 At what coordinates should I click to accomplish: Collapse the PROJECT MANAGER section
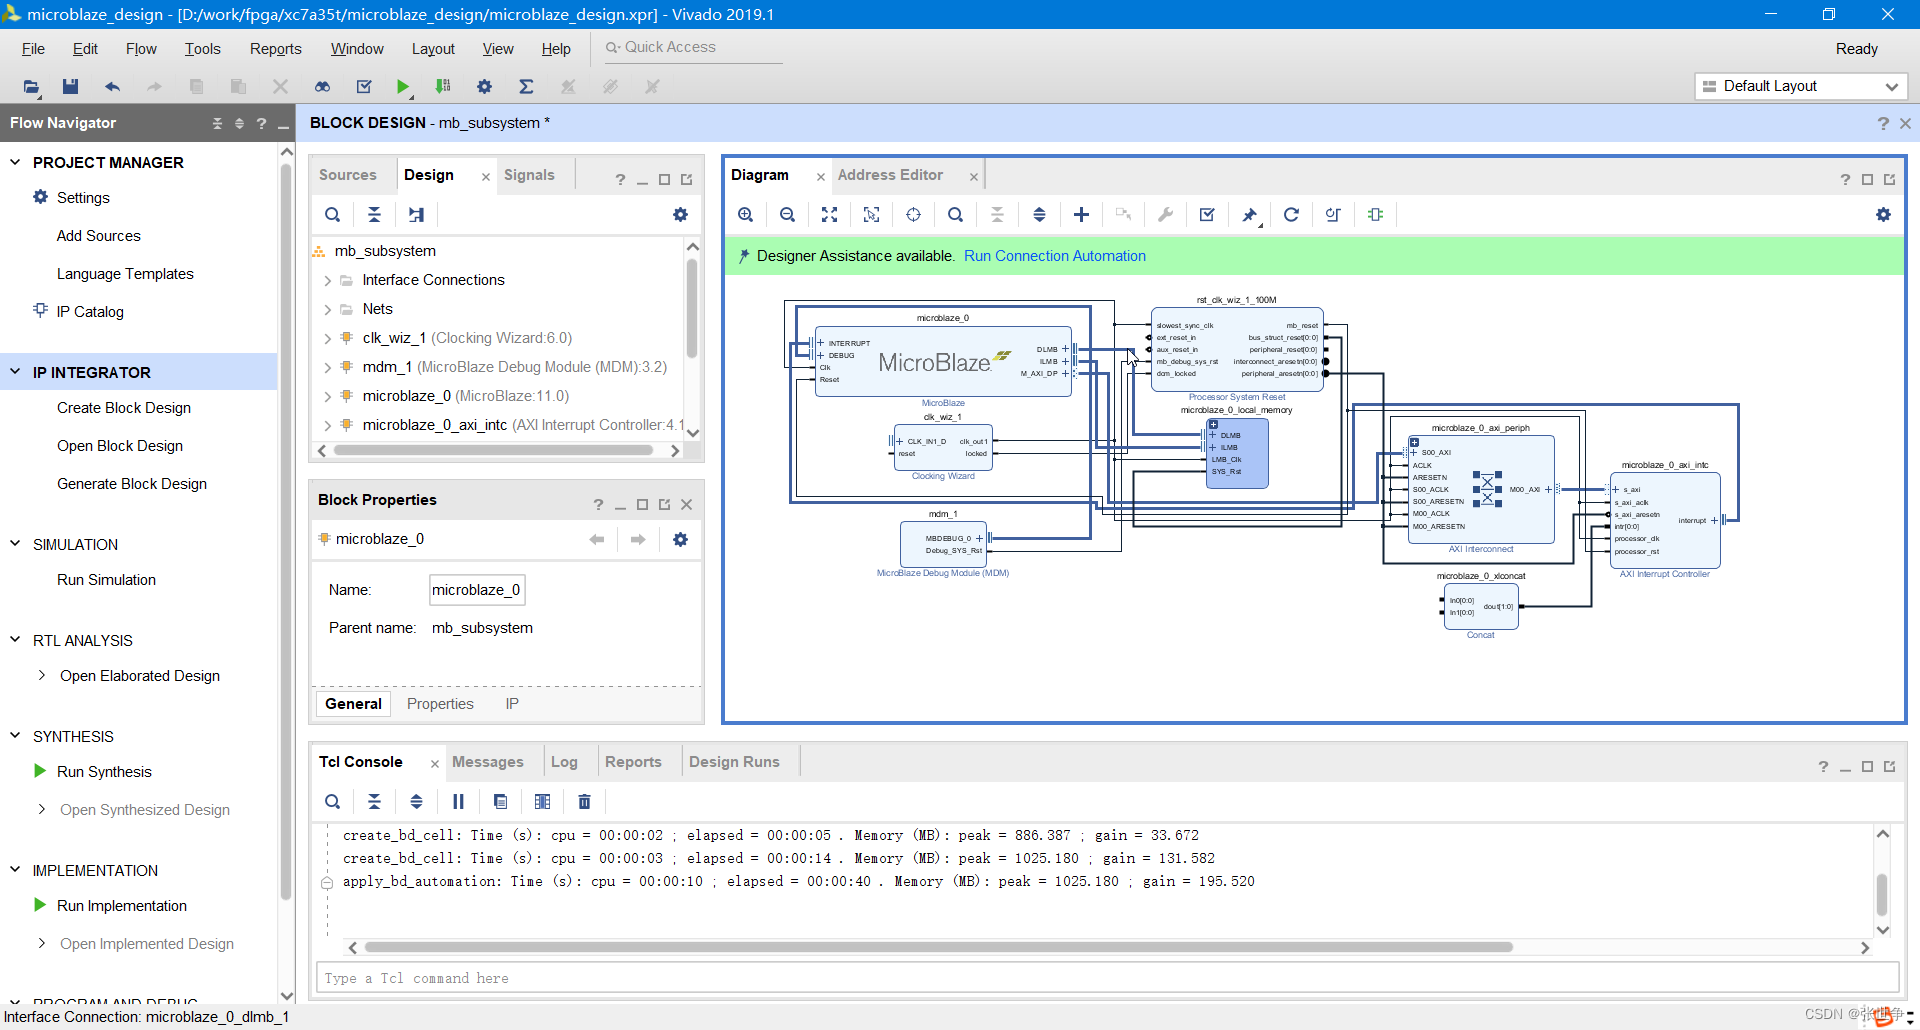(x=15, y=161)
